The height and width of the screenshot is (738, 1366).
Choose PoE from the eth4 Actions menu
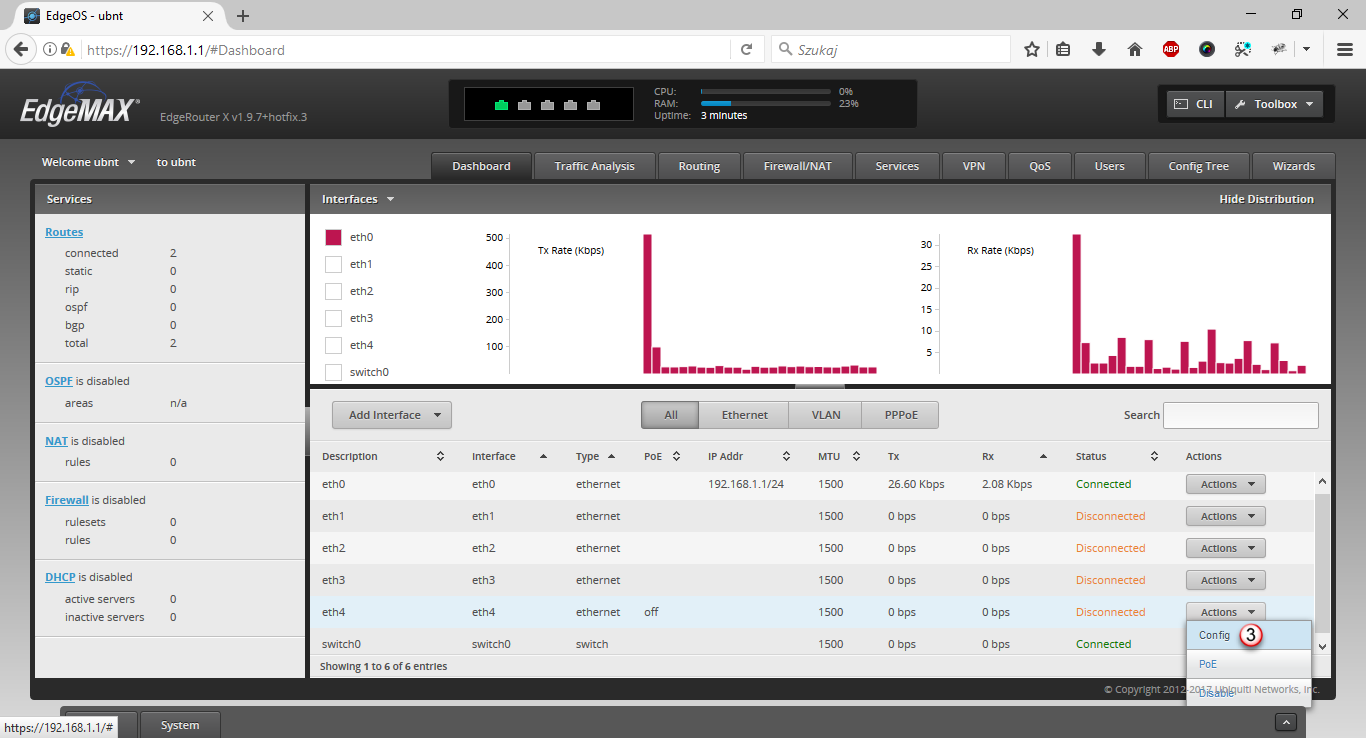(1249, 664)
